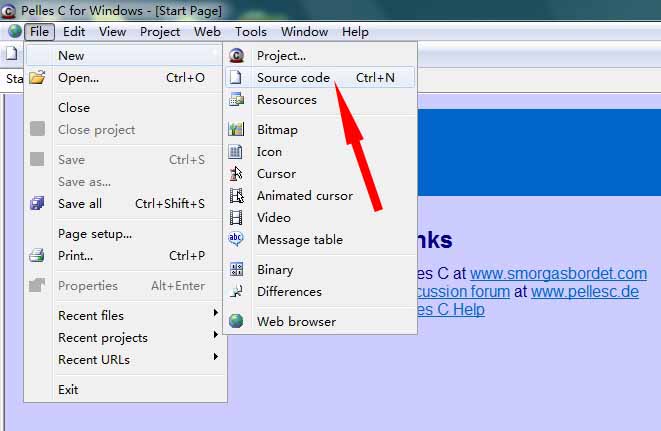Click the Differences icon in submenu
661x431 pixels.
point(236,291)
